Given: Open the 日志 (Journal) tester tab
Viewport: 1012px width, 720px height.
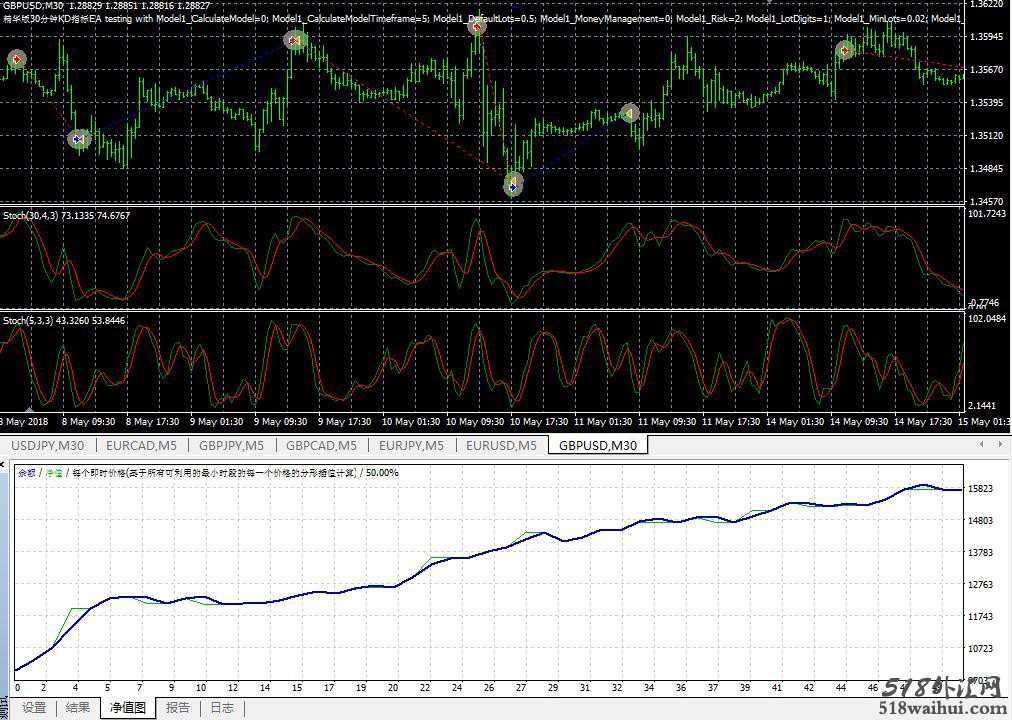Looking at the screenshot, I should tap(222, 708).
